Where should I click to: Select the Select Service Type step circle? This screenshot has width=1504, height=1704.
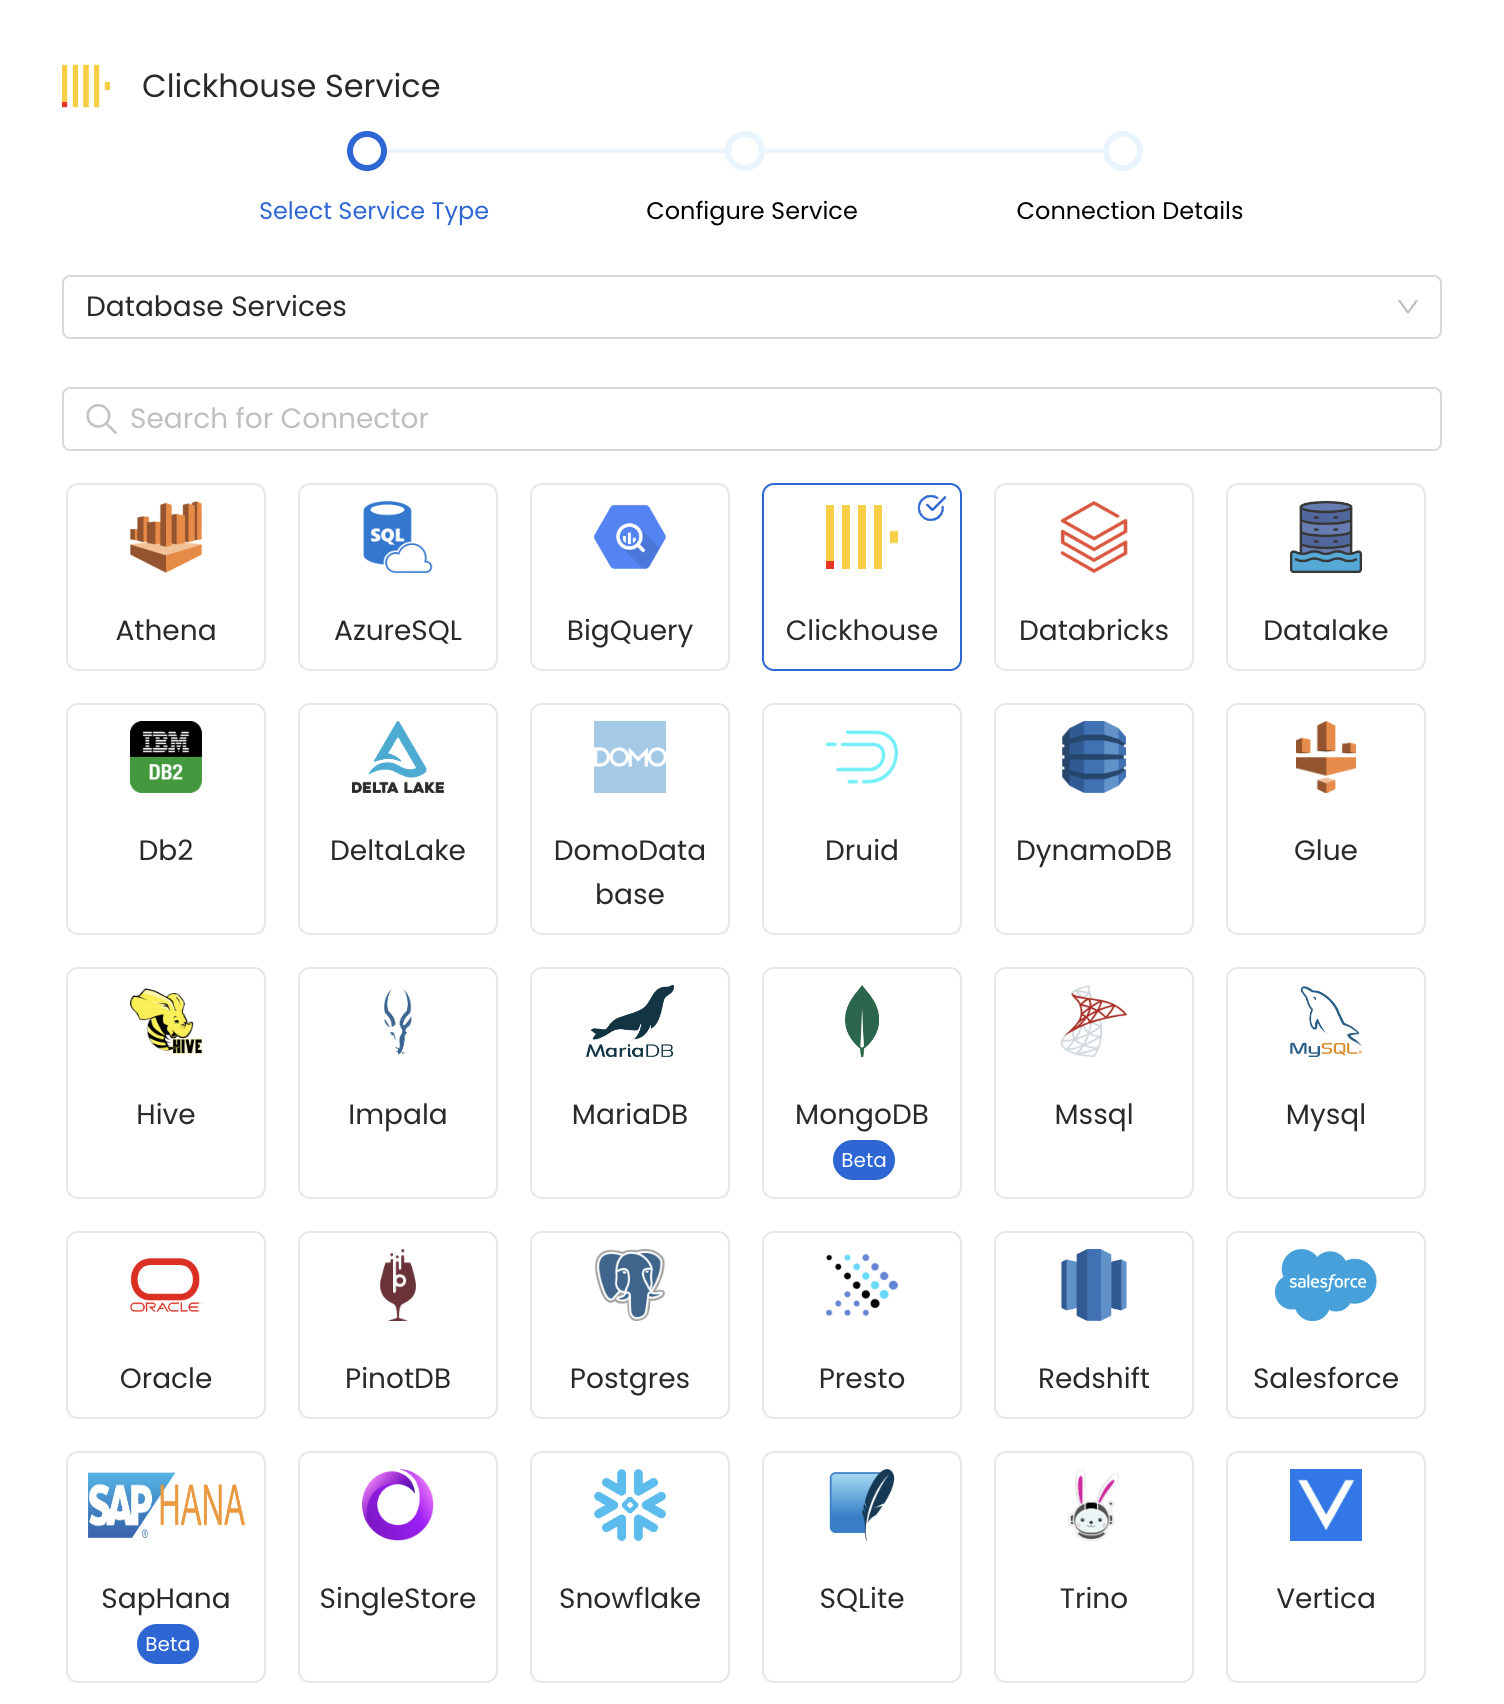point(367,151)
